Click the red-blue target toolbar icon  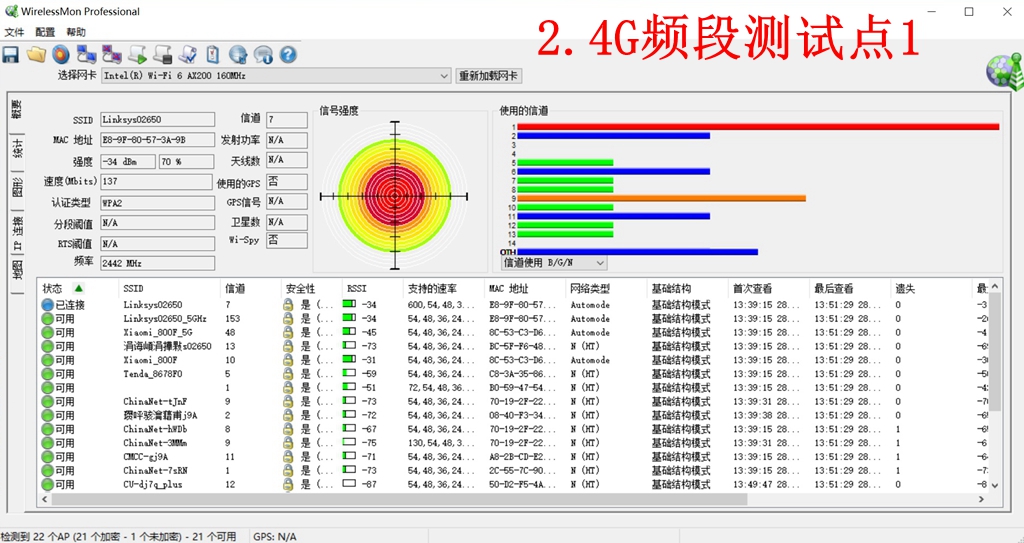pos(61,54)
